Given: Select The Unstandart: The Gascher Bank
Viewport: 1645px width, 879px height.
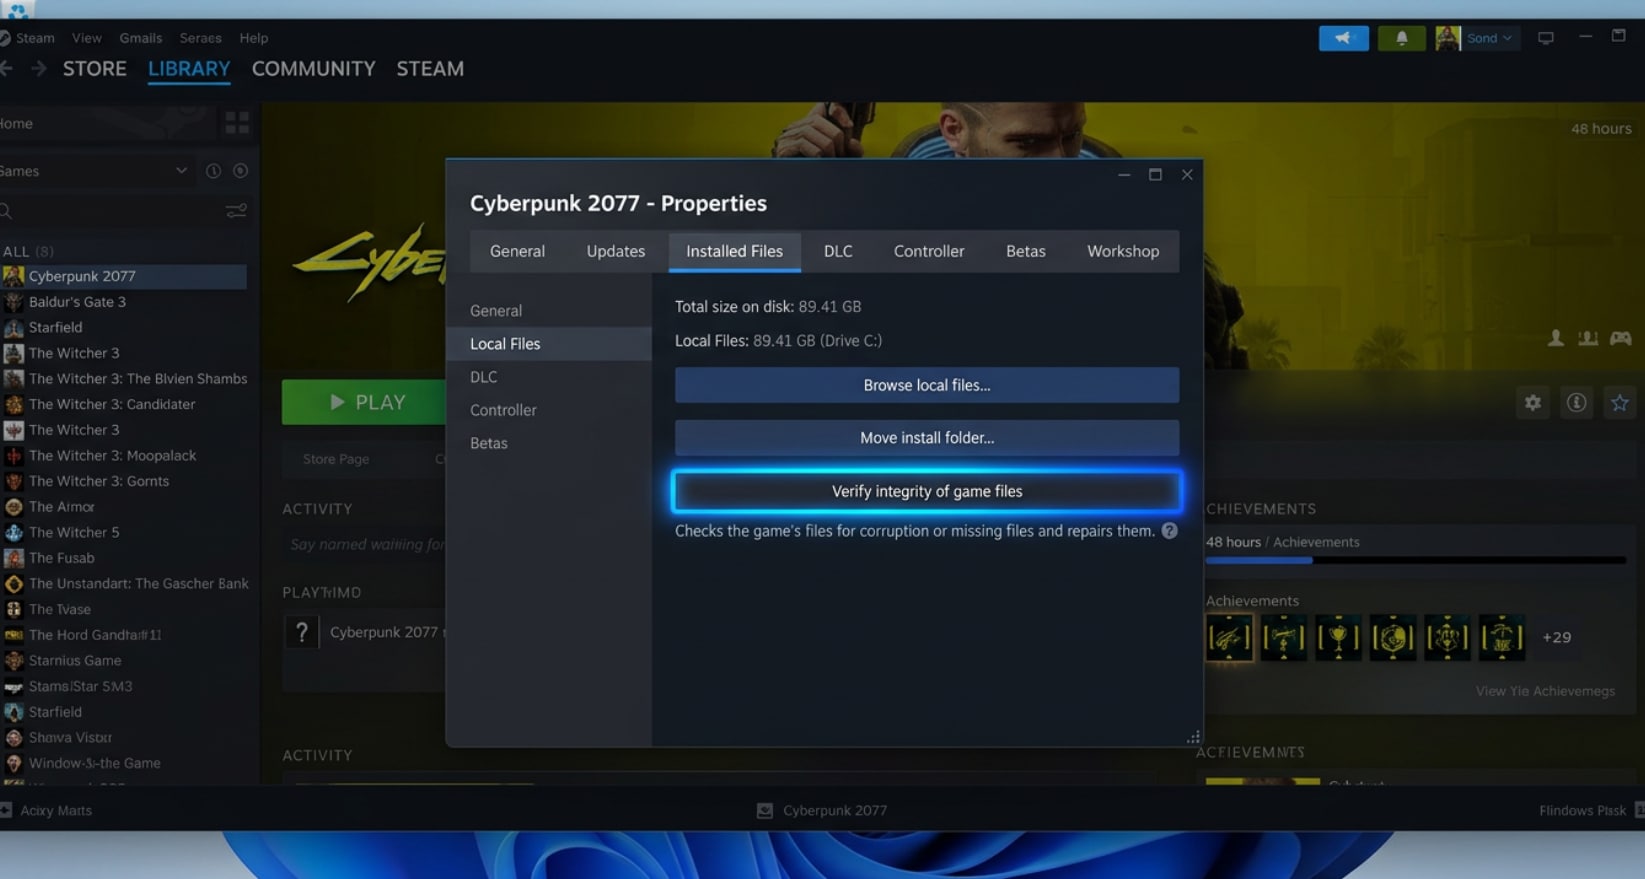Looking at the screenshot, I should click(125, 584).
